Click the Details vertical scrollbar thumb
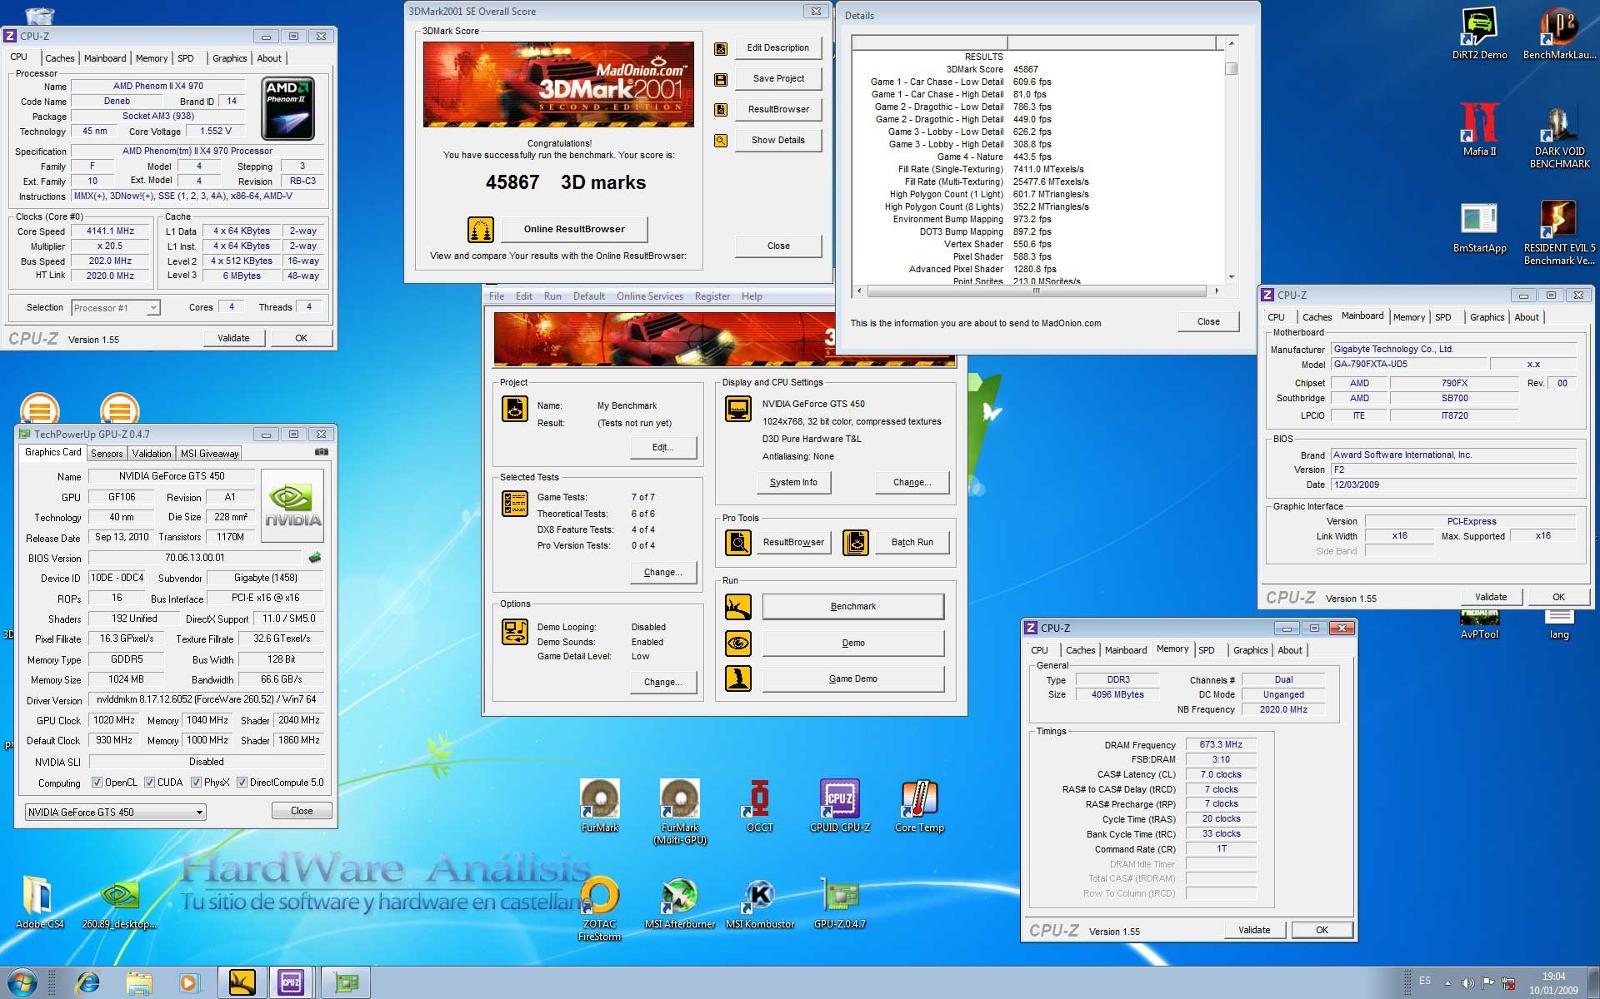The image size is (1600, 999). 1231,69
